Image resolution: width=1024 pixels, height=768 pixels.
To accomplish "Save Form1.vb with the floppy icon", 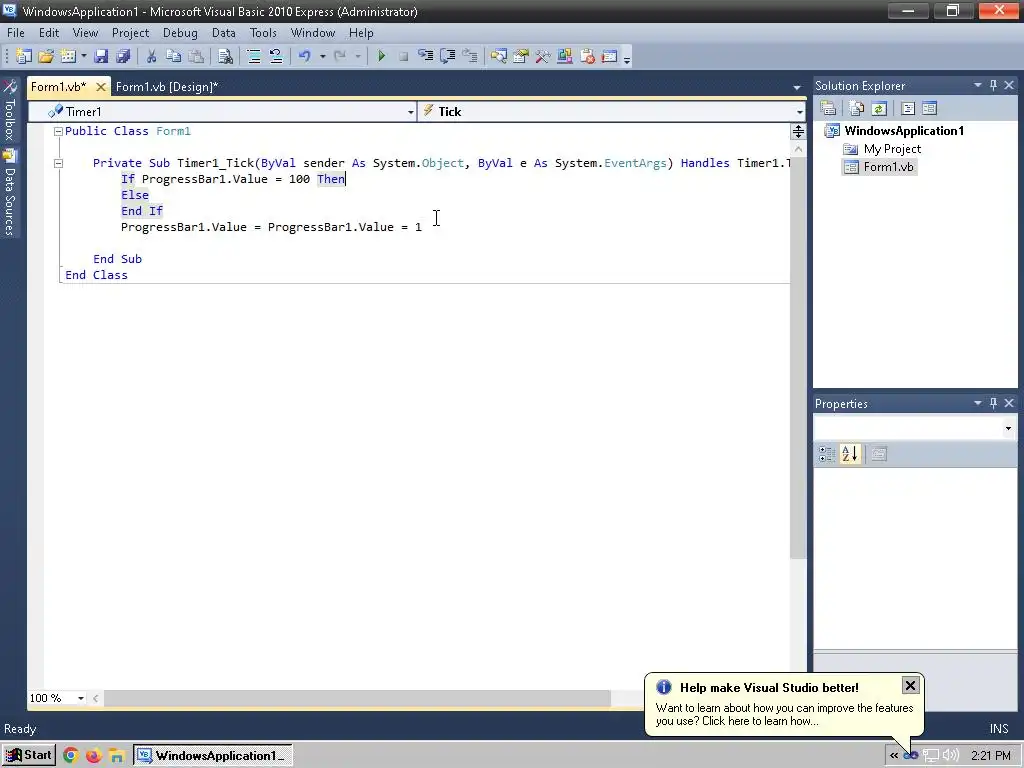I will click(101, 57).
